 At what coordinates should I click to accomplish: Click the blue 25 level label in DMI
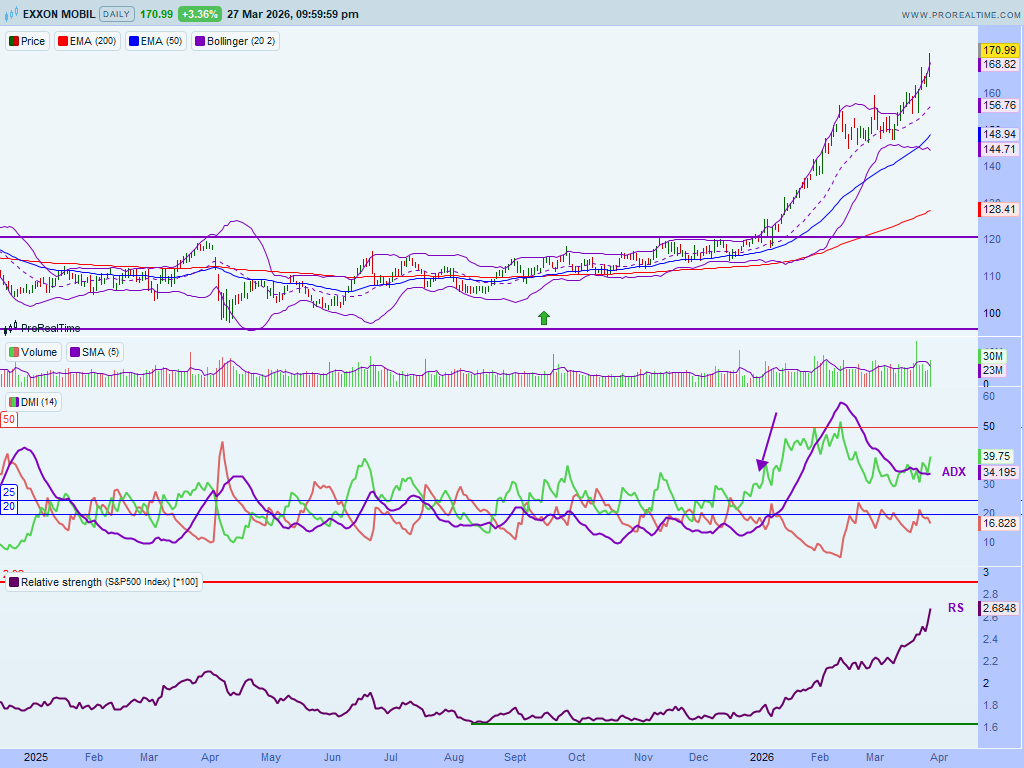pyautogui.click(x=8, y=492)
